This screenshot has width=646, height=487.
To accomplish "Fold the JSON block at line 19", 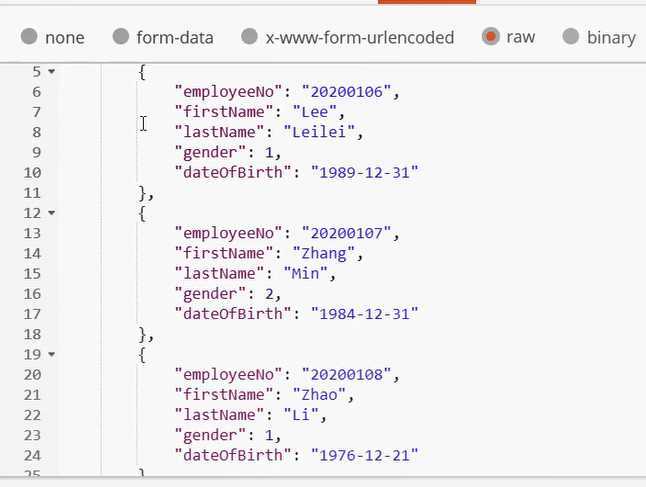I will click(51, 354).
